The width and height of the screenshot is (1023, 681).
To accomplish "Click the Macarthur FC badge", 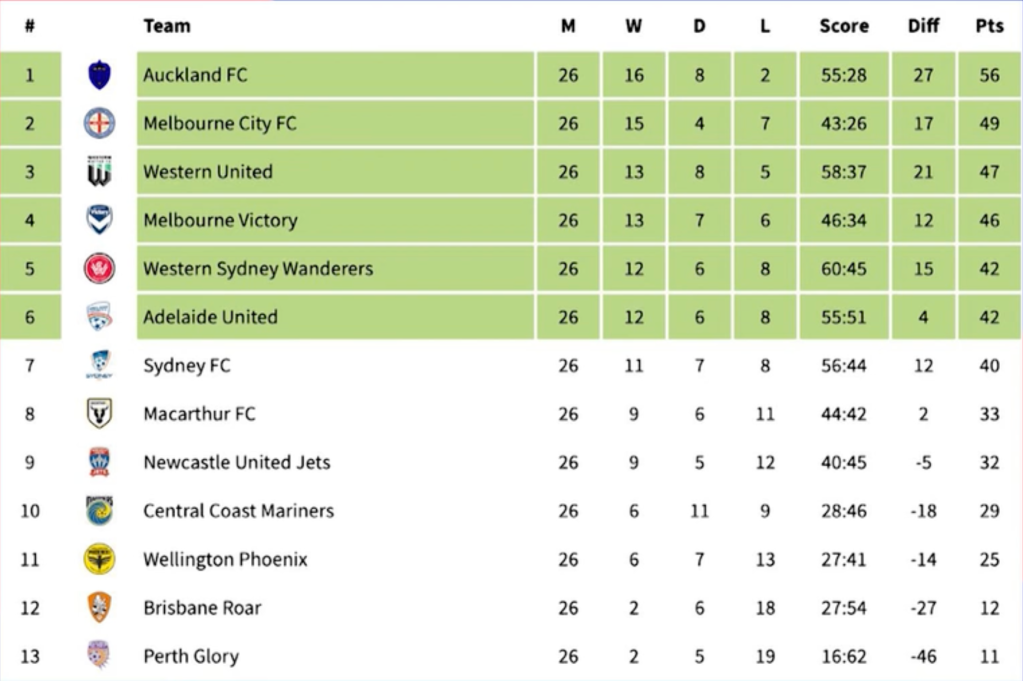I will 99,413.
